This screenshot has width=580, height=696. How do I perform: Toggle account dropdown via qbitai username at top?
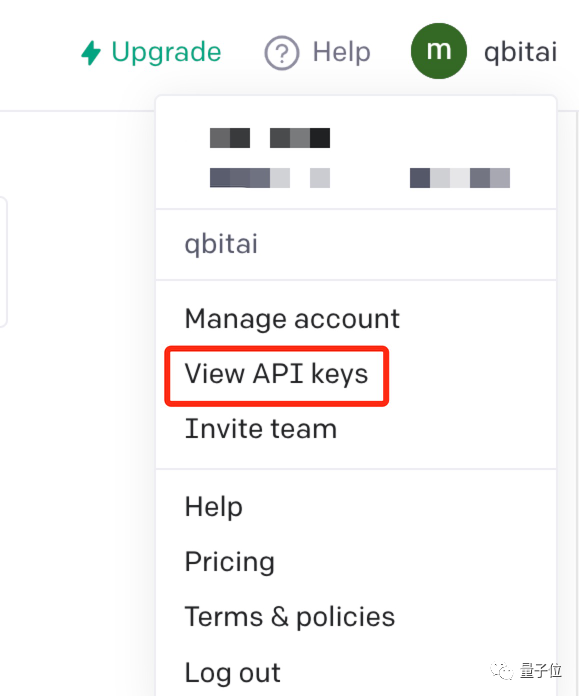(520, 52)
